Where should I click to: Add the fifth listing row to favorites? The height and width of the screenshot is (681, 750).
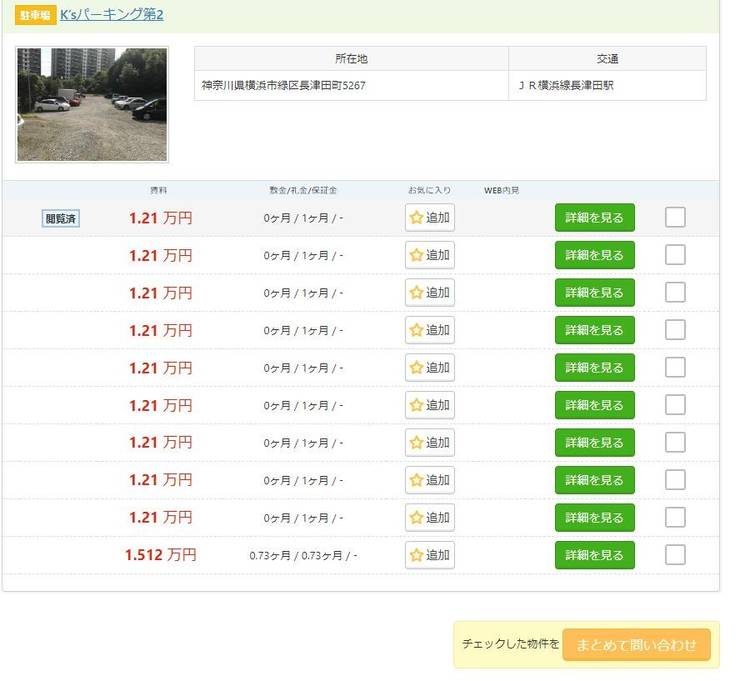(430, 368)
